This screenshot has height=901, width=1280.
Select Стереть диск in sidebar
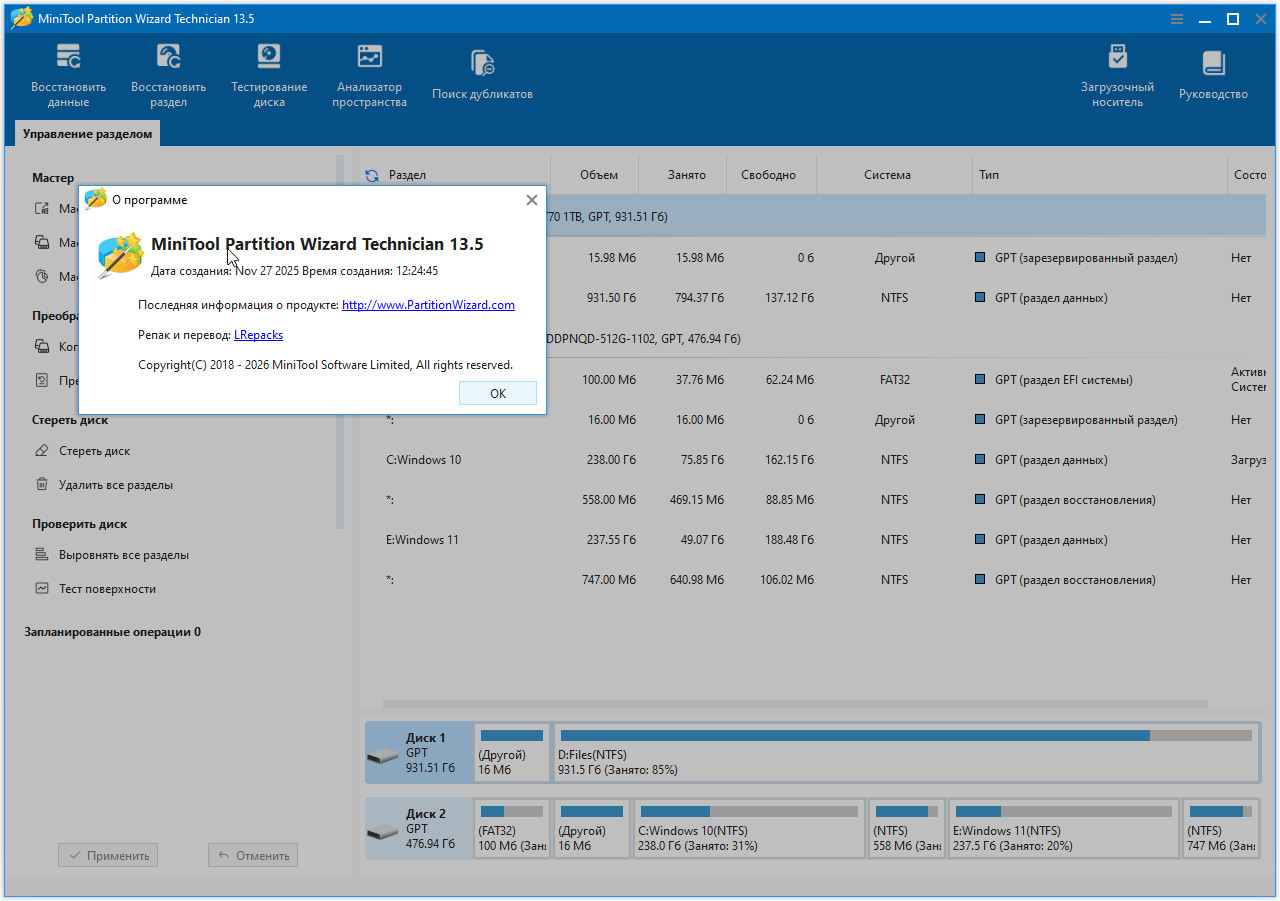[94, 451]
